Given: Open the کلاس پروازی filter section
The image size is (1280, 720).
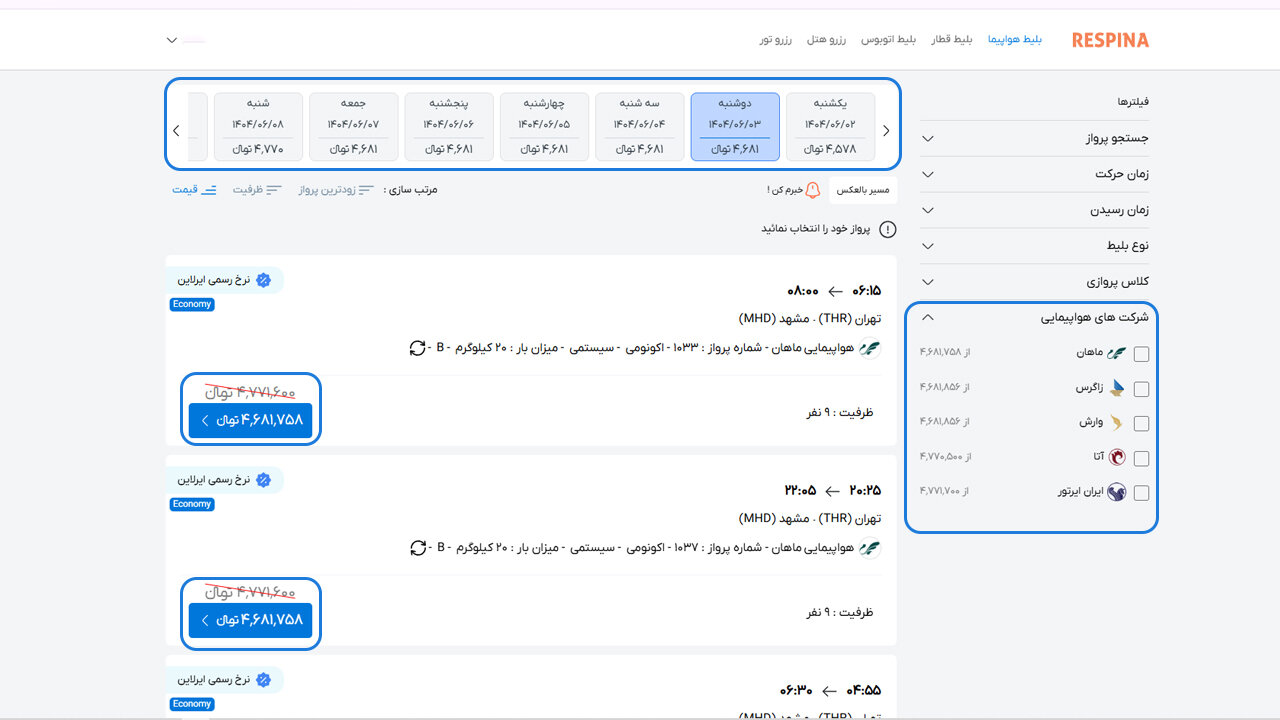Looking at the screenshot, I should pyautogui.click(x=927, y=281).
